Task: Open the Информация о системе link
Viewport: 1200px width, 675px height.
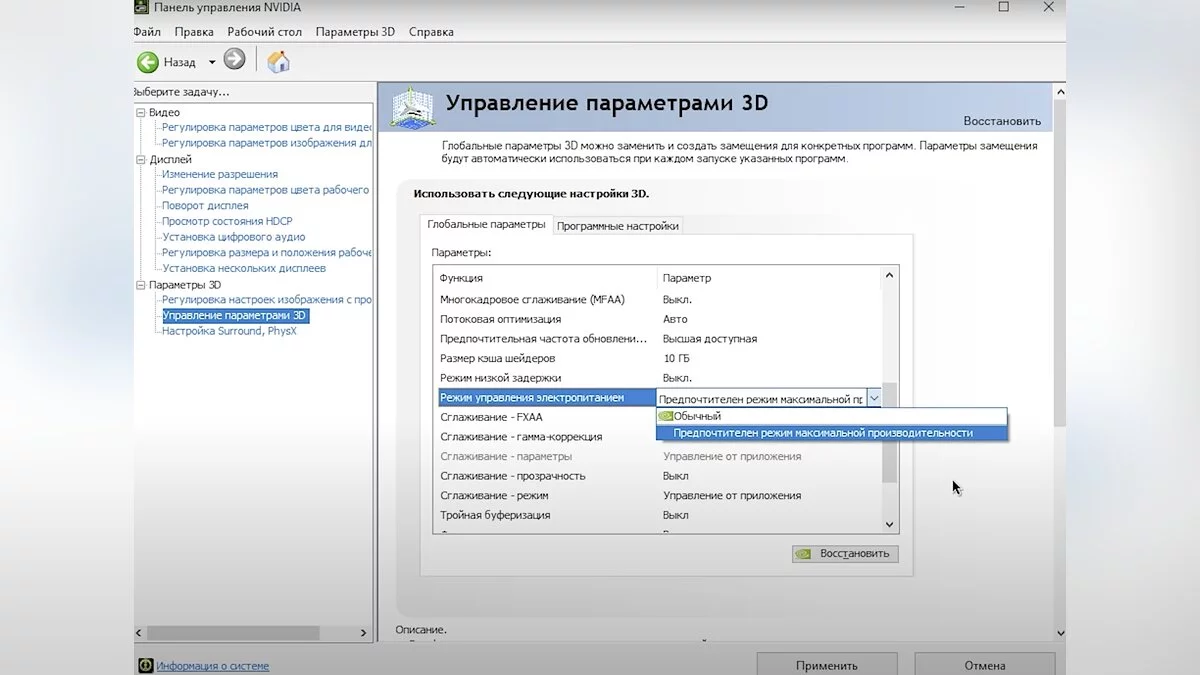Action: (213, 666)
